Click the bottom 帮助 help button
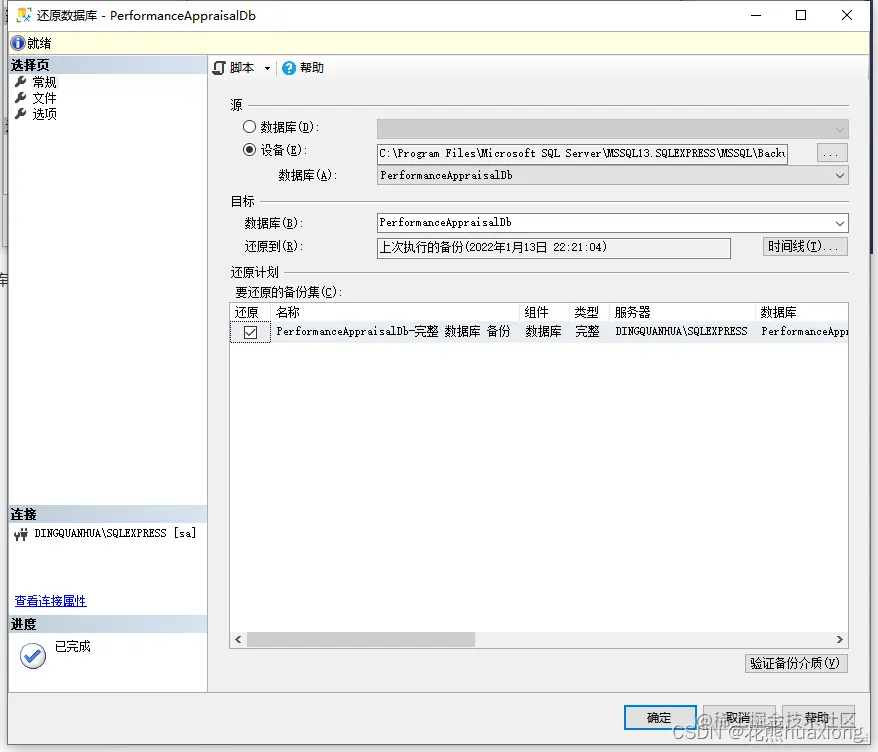Viewport: 878px width, 752px height. 818,717
